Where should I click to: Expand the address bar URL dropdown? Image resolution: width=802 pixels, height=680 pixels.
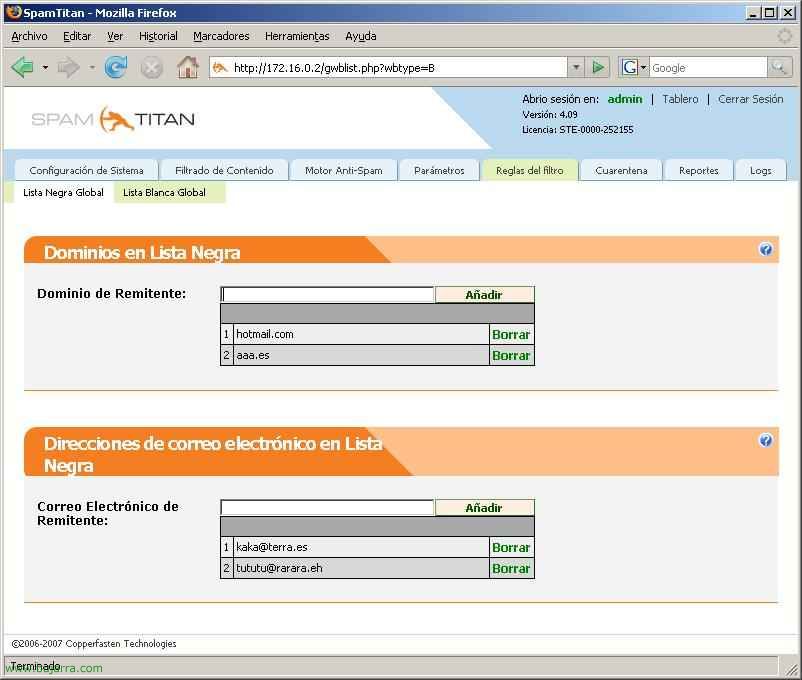(x=576, y=67)
